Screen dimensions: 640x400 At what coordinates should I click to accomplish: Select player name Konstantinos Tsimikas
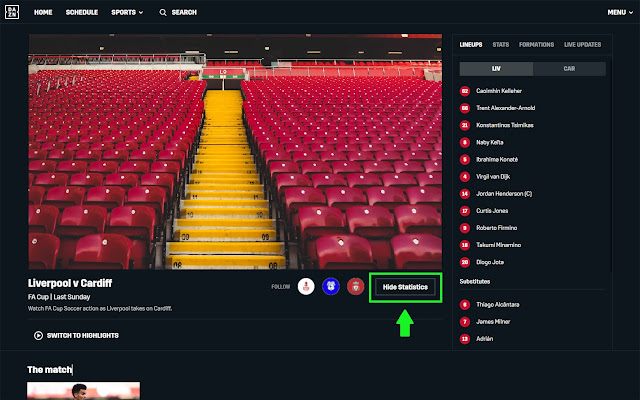point(504,125)
